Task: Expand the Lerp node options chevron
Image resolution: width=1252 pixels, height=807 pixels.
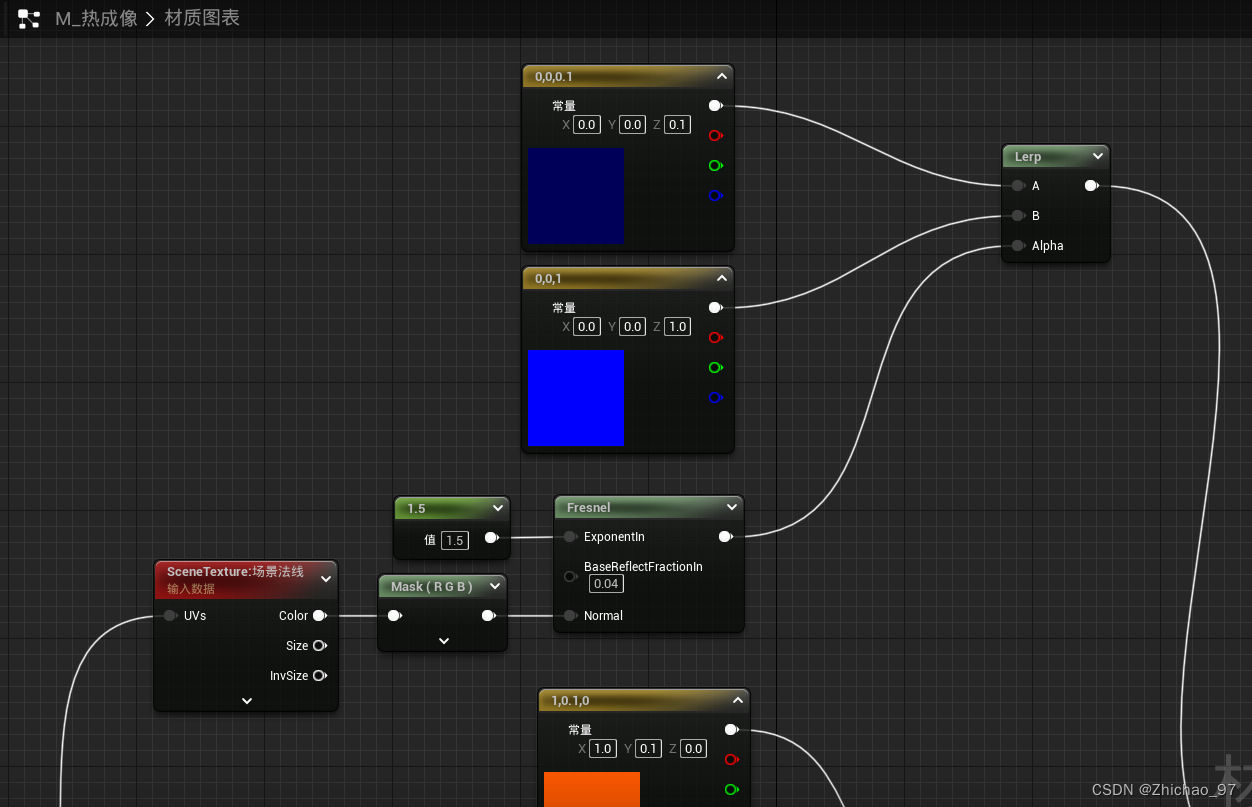Action: [1098, 156]
